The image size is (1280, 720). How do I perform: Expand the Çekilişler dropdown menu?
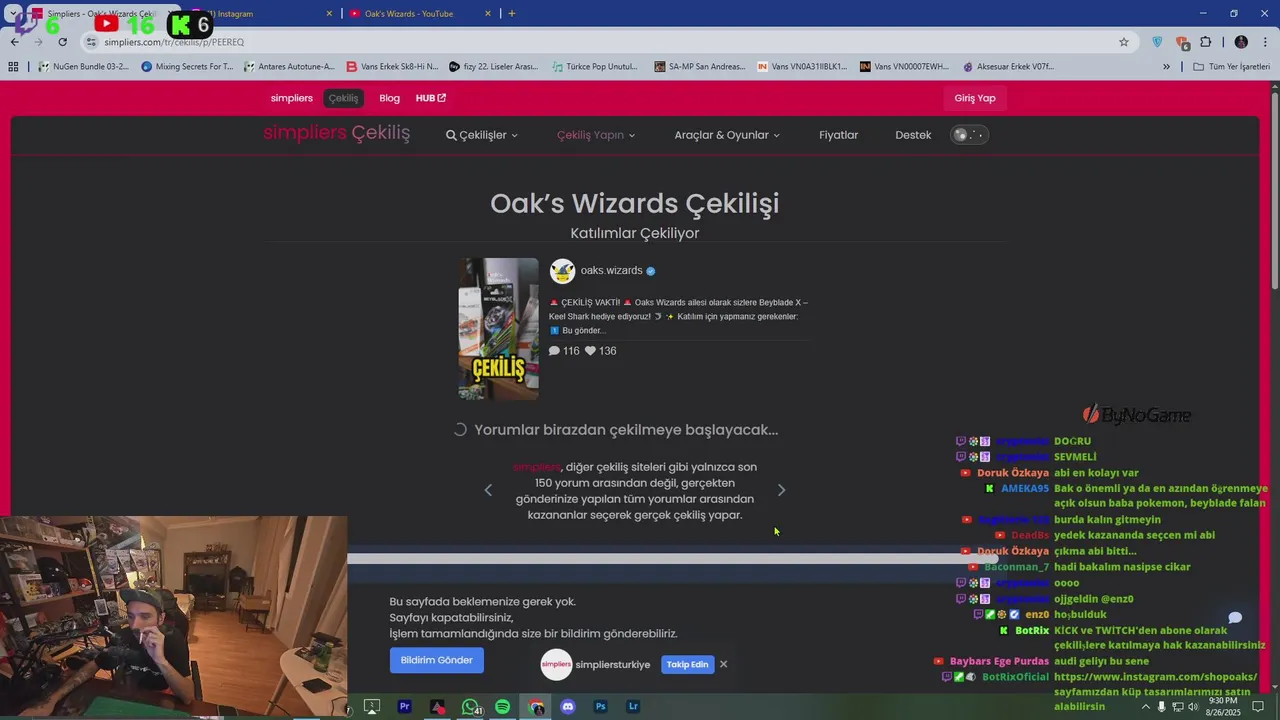(482, 135)
